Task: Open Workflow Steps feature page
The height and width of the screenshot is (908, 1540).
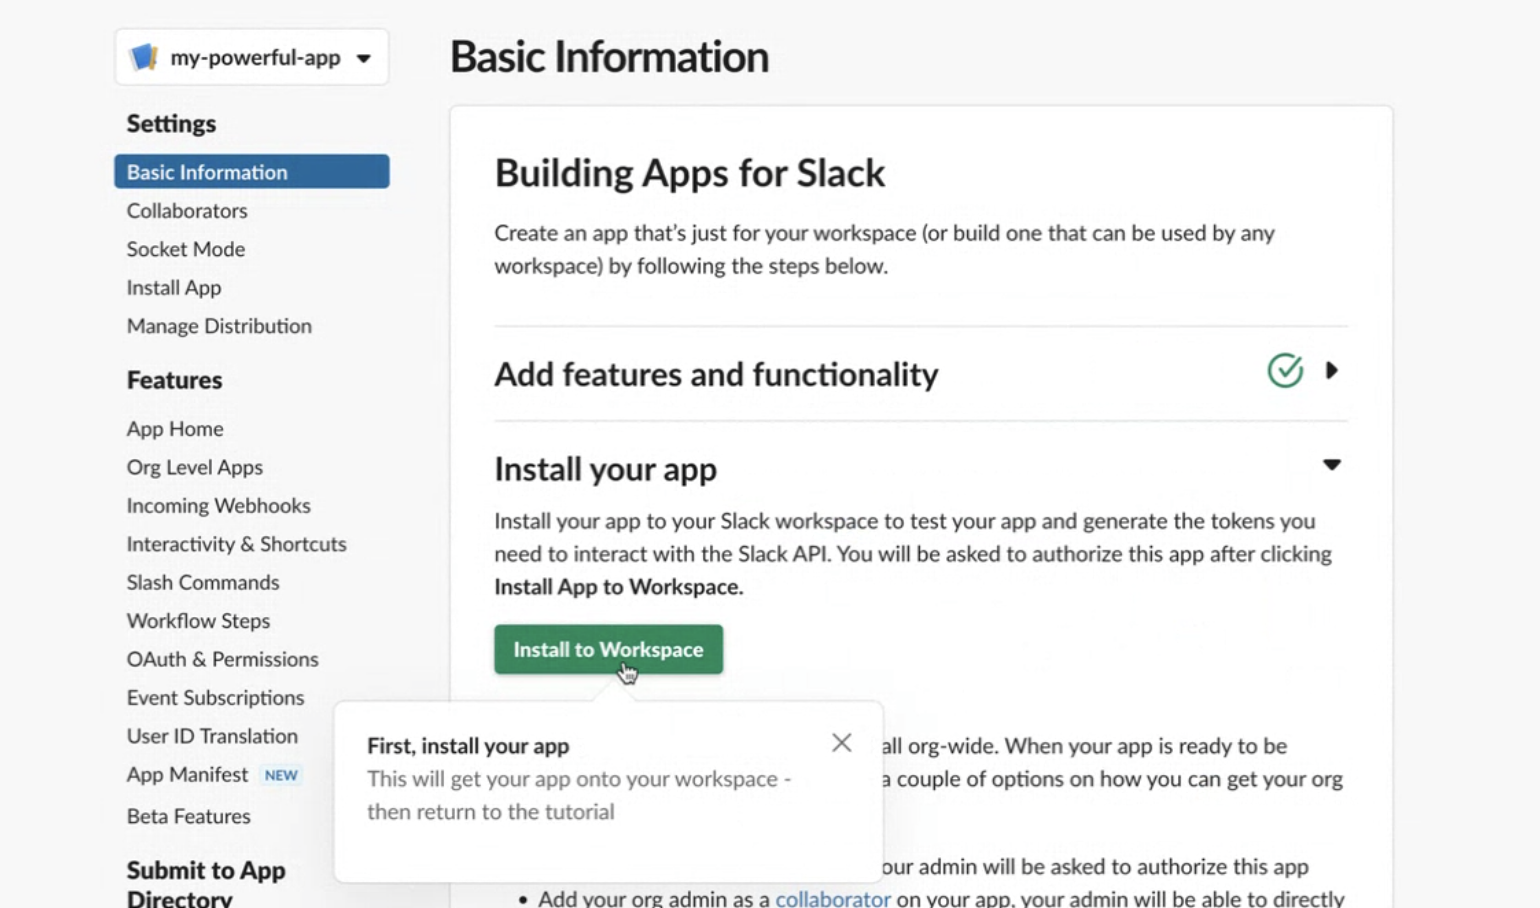Action: click(x=198, y=621)
